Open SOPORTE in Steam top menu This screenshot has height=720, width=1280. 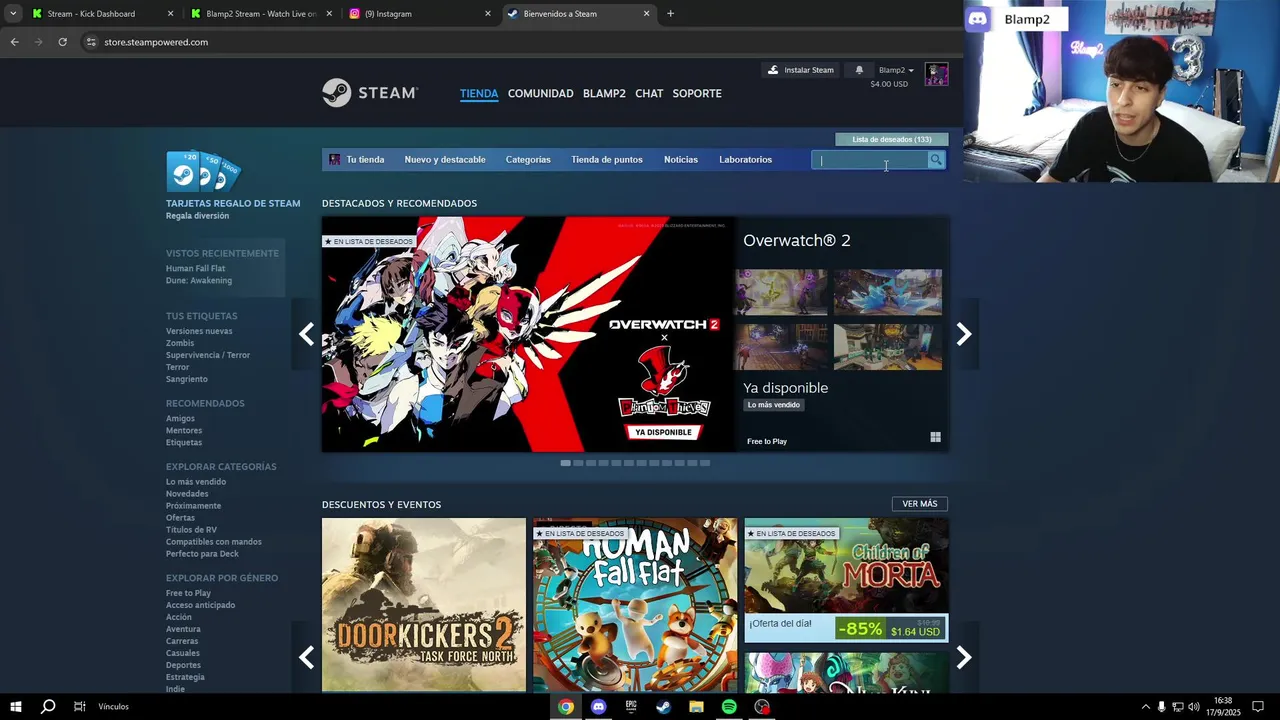pyautogui.click(x=697, y=93)
